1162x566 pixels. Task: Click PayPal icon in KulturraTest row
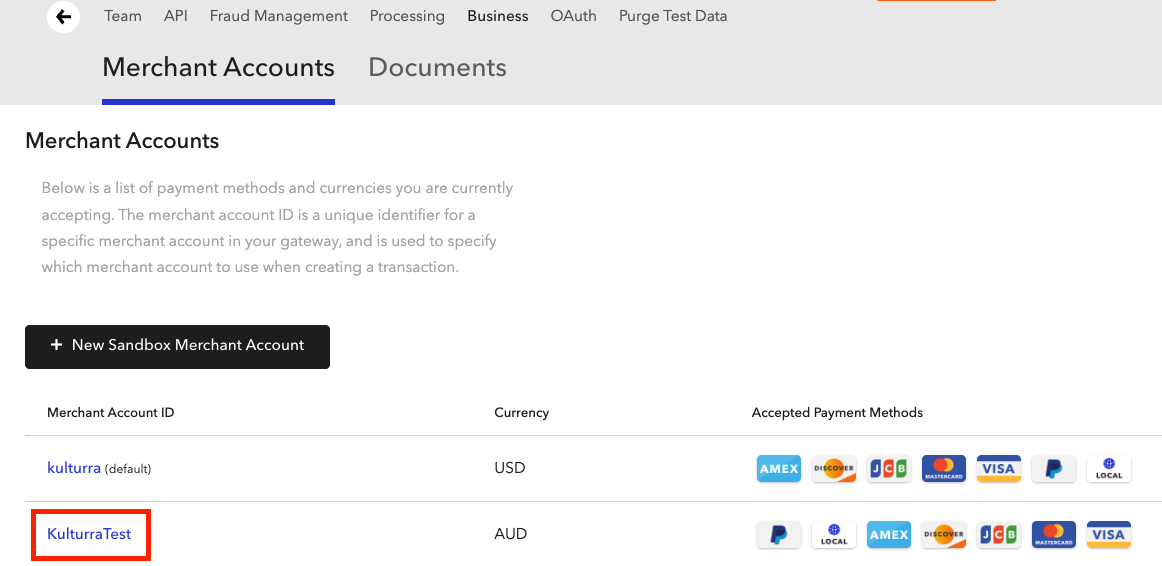[778, 535]
